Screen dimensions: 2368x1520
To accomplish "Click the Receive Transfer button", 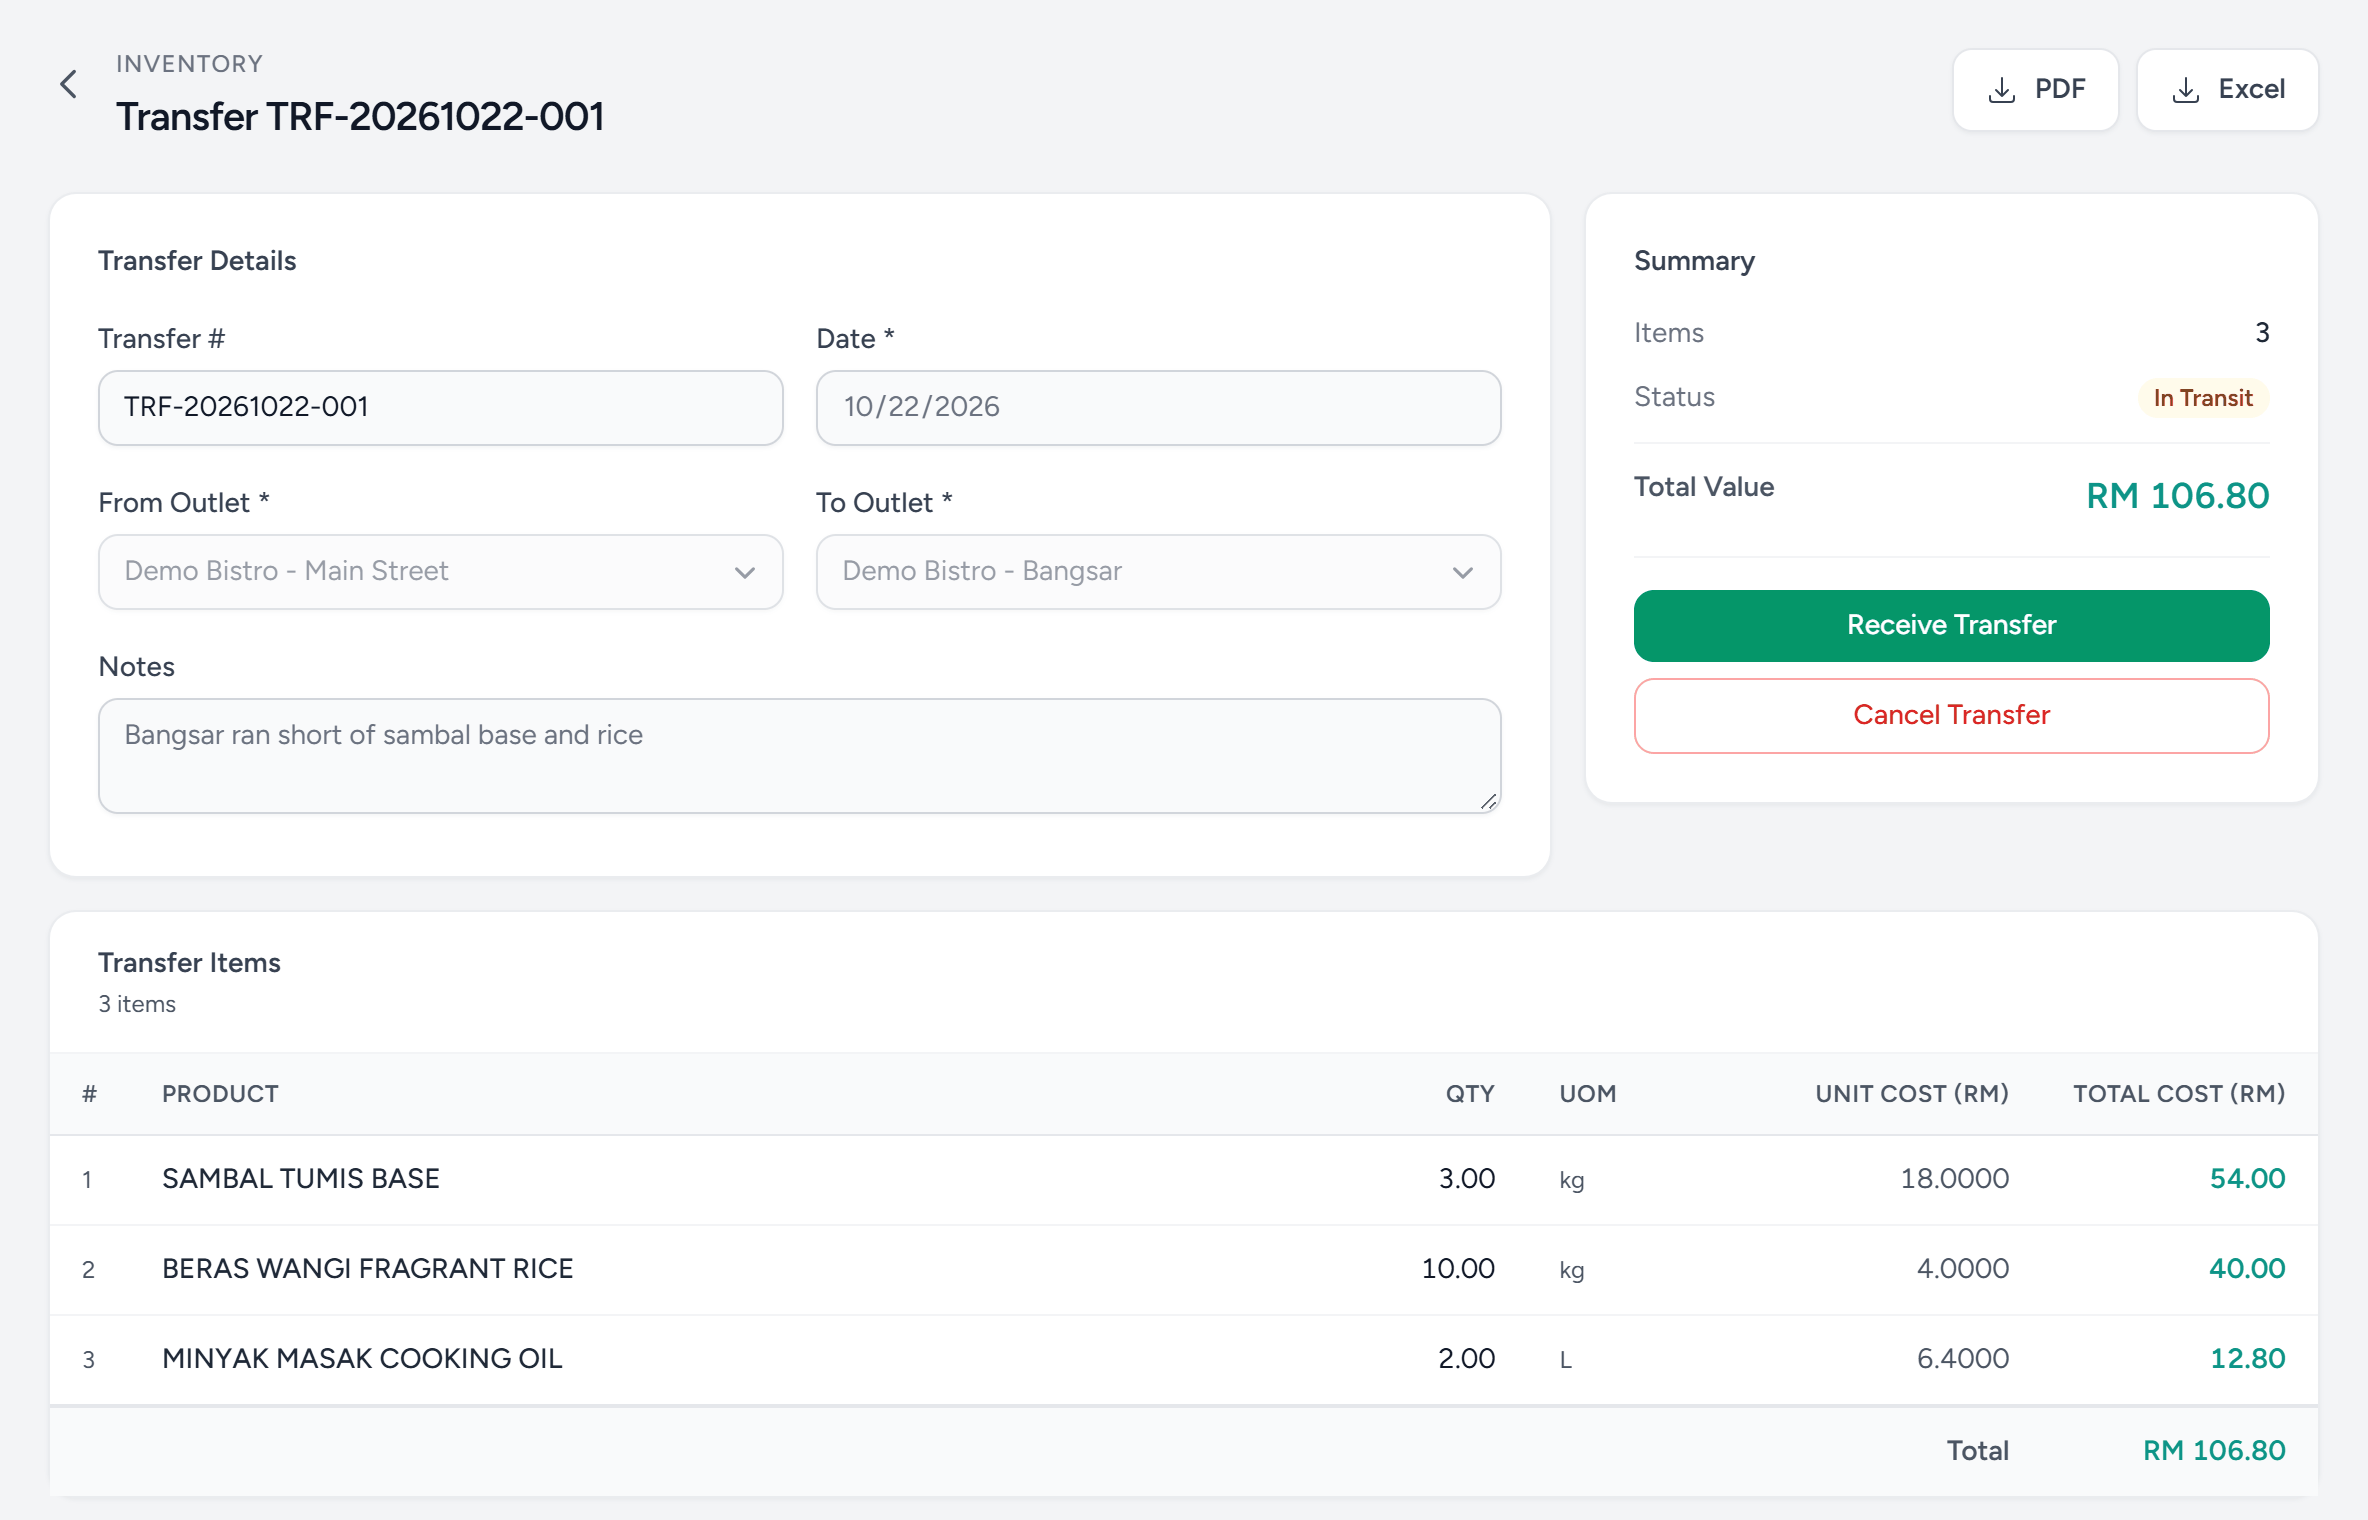I will click(1951, 625).
